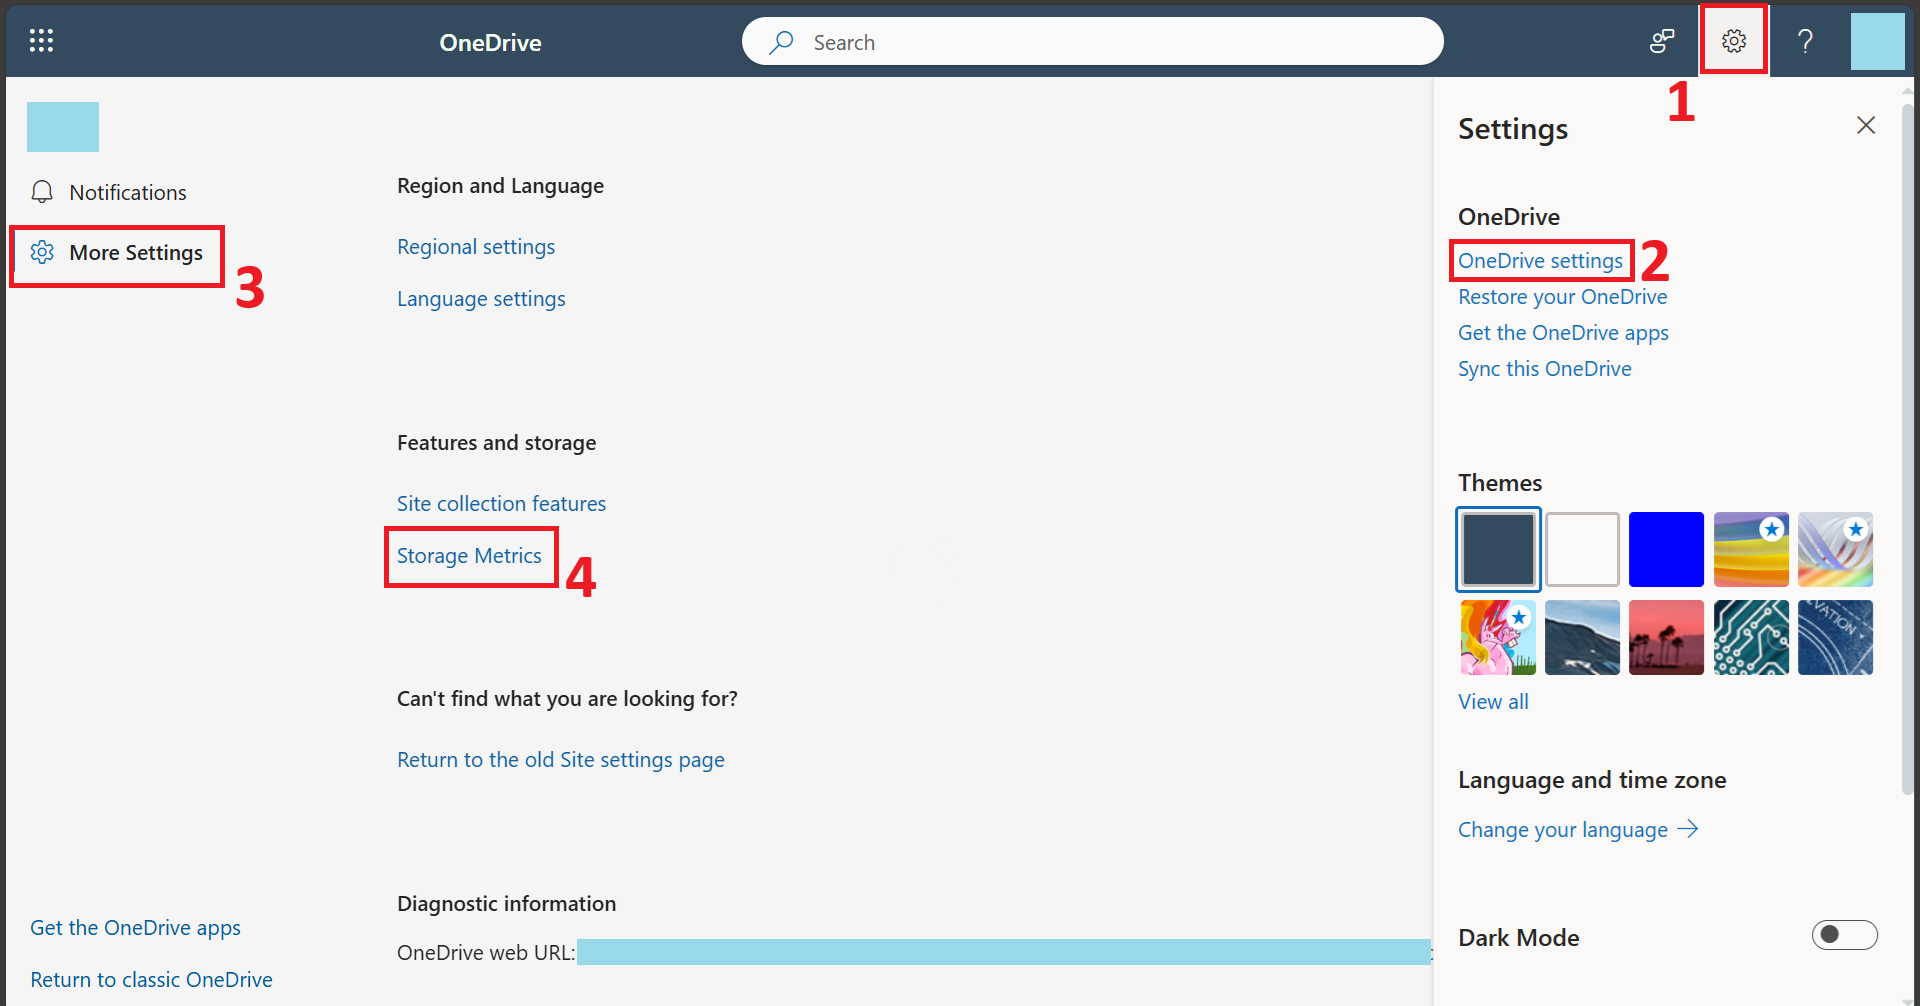Click Restore your OneDrive
The height and width of the screenshot is (1006, 1920).
point(1562,297)
